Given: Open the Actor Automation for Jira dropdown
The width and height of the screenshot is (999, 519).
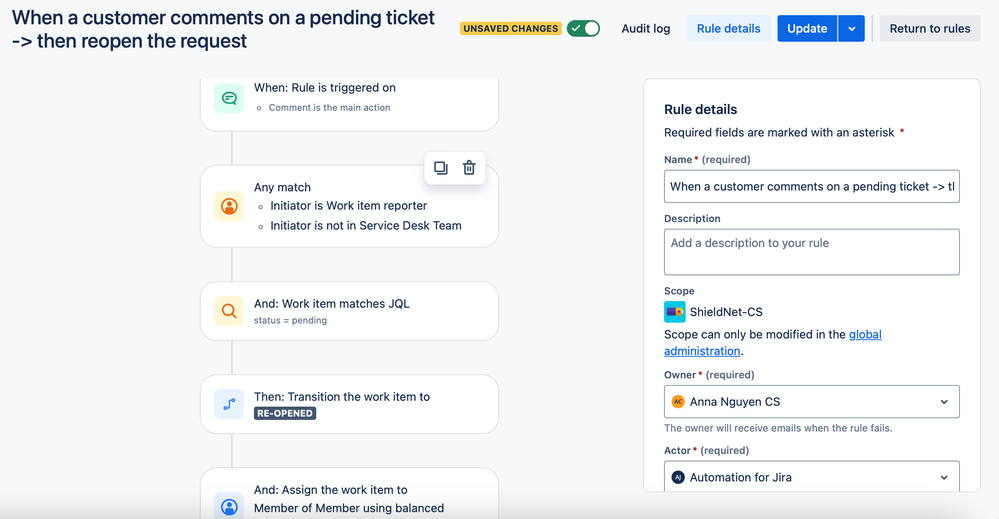Looking at the screenshot, I should (812, 477).
